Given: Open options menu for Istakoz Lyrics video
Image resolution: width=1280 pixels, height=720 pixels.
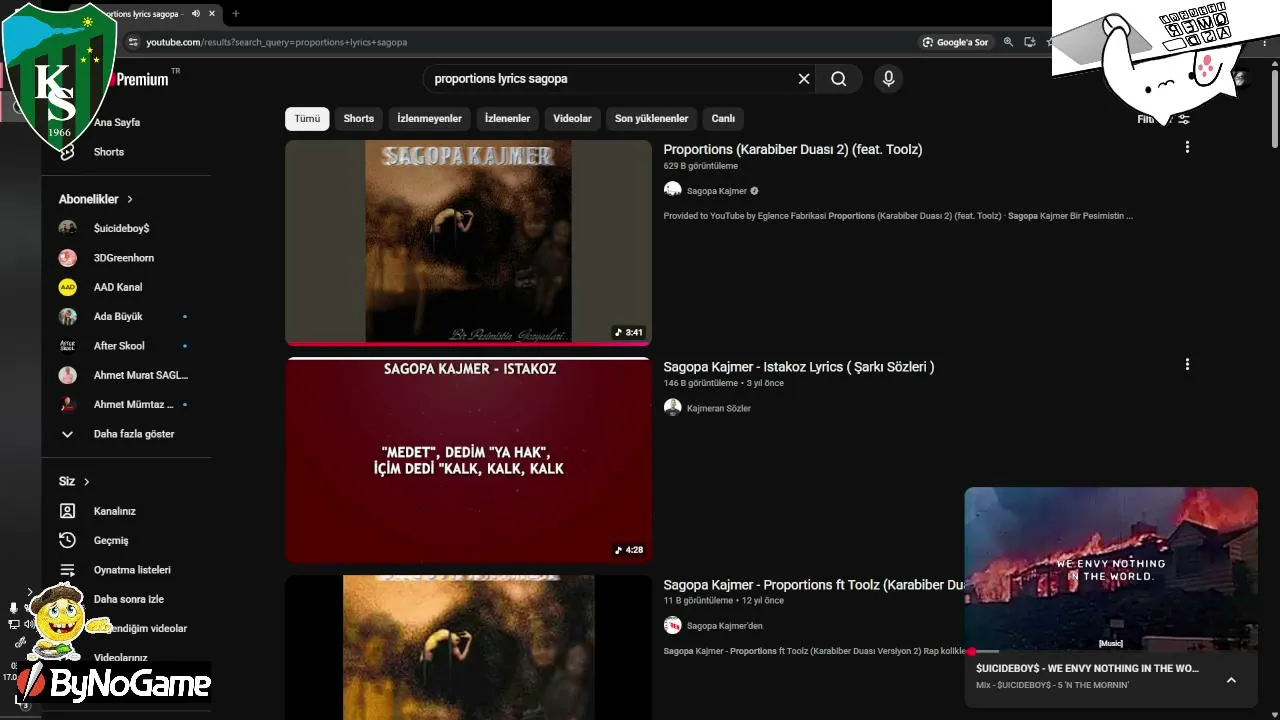Looking at the screenshot, I should (1187, 365).
